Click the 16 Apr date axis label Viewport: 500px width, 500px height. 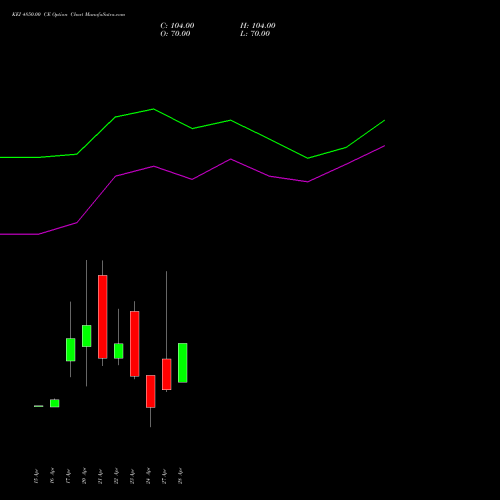coord(52,476)
